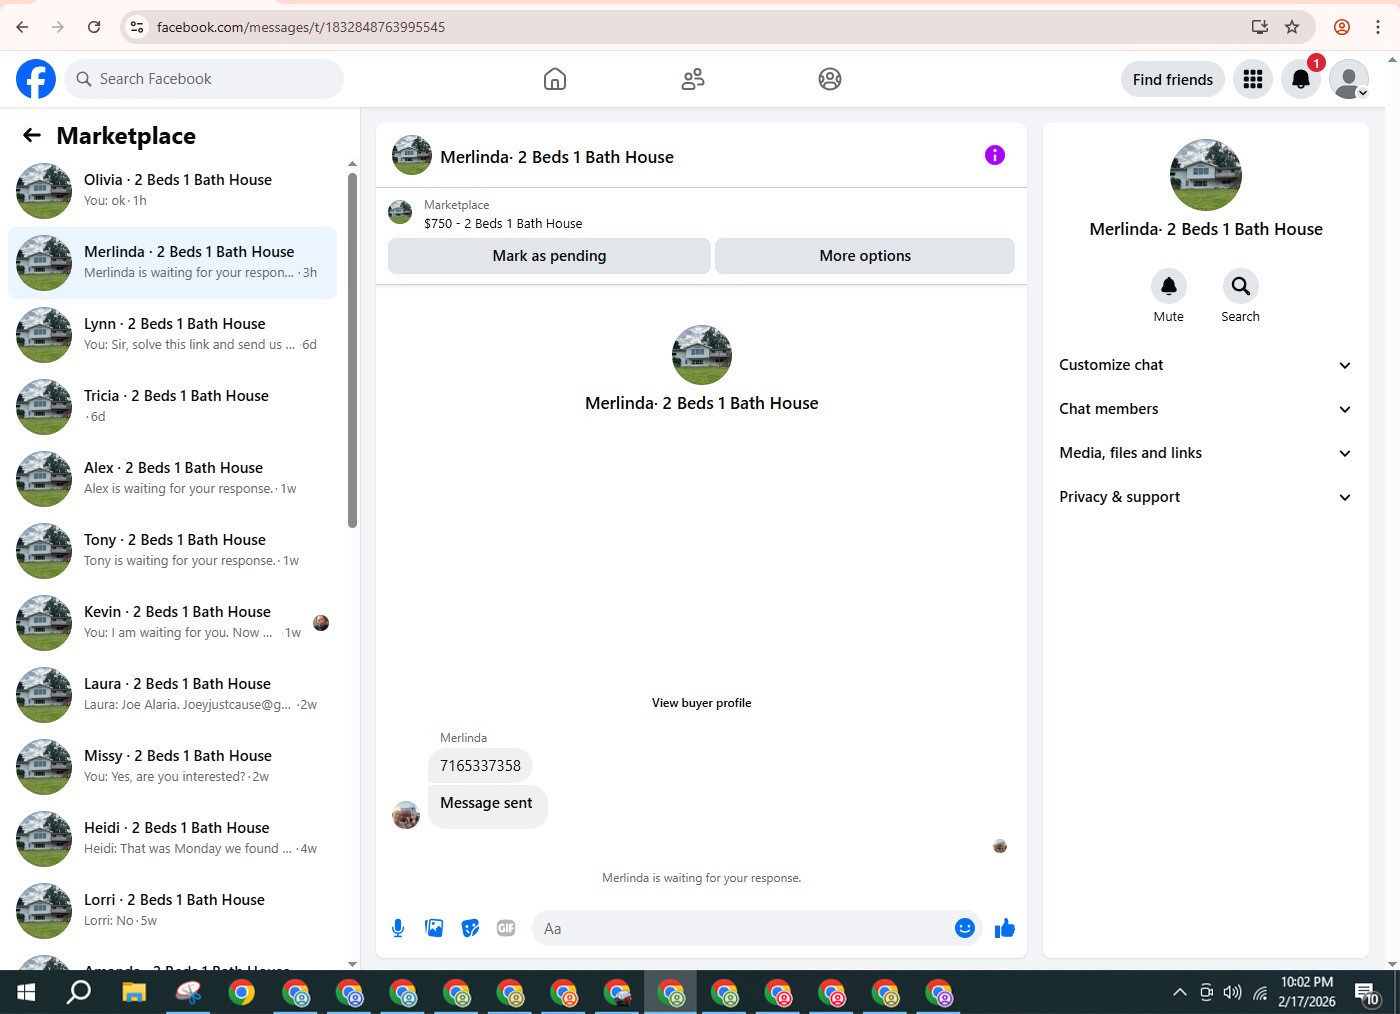Screen dimensions: 1400x1014
Task: Open the Chrome three-dot menu
Action: [1378, 27]
